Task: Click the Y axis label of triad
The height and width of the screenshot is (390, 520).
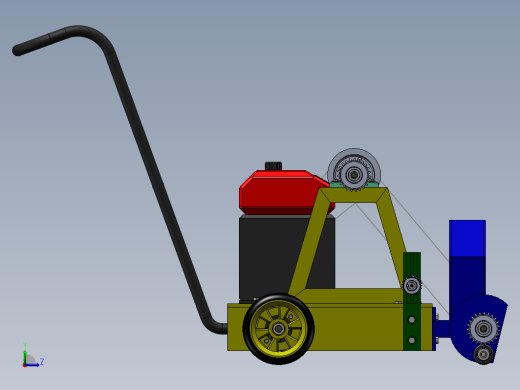Action: click(x=25, y=345)
